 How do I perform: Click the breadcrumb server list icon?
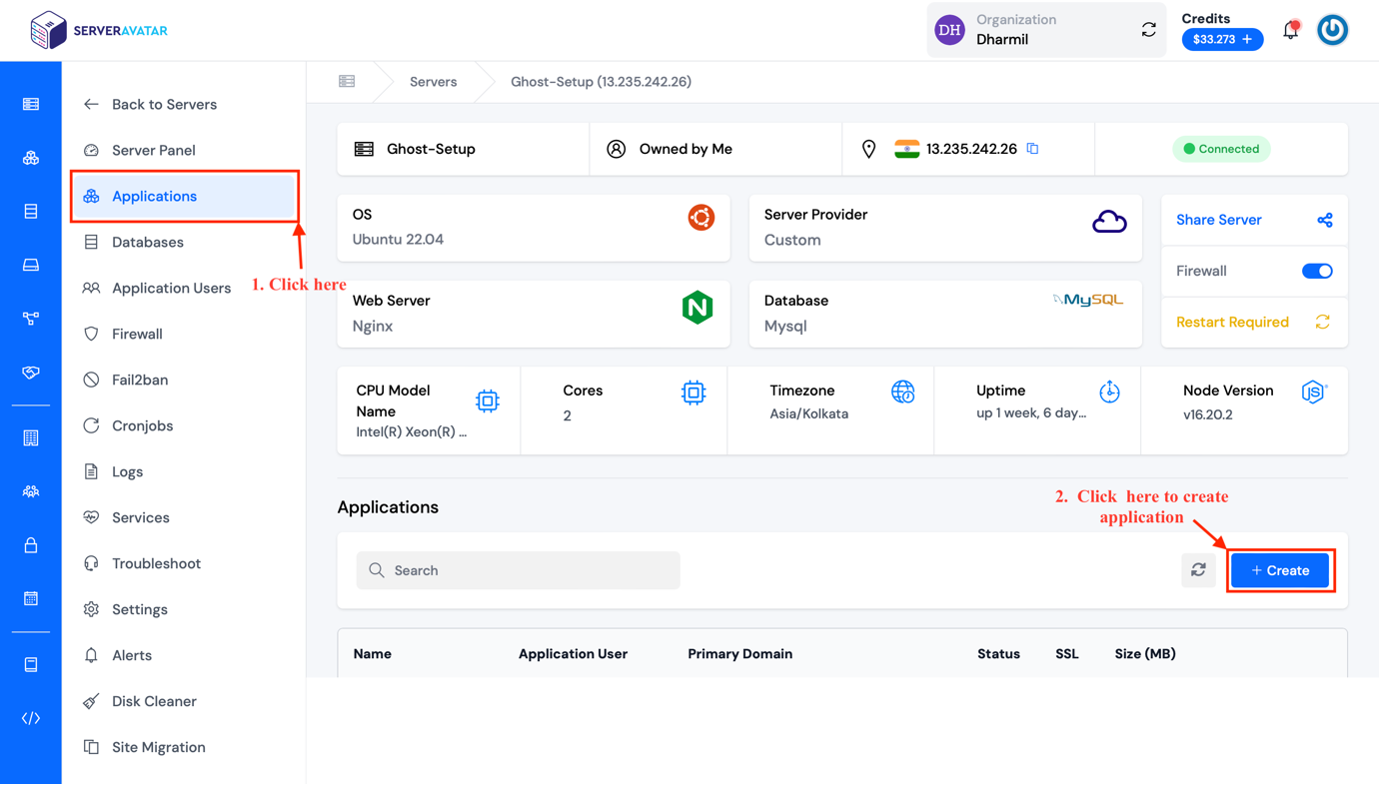[348, 82]
